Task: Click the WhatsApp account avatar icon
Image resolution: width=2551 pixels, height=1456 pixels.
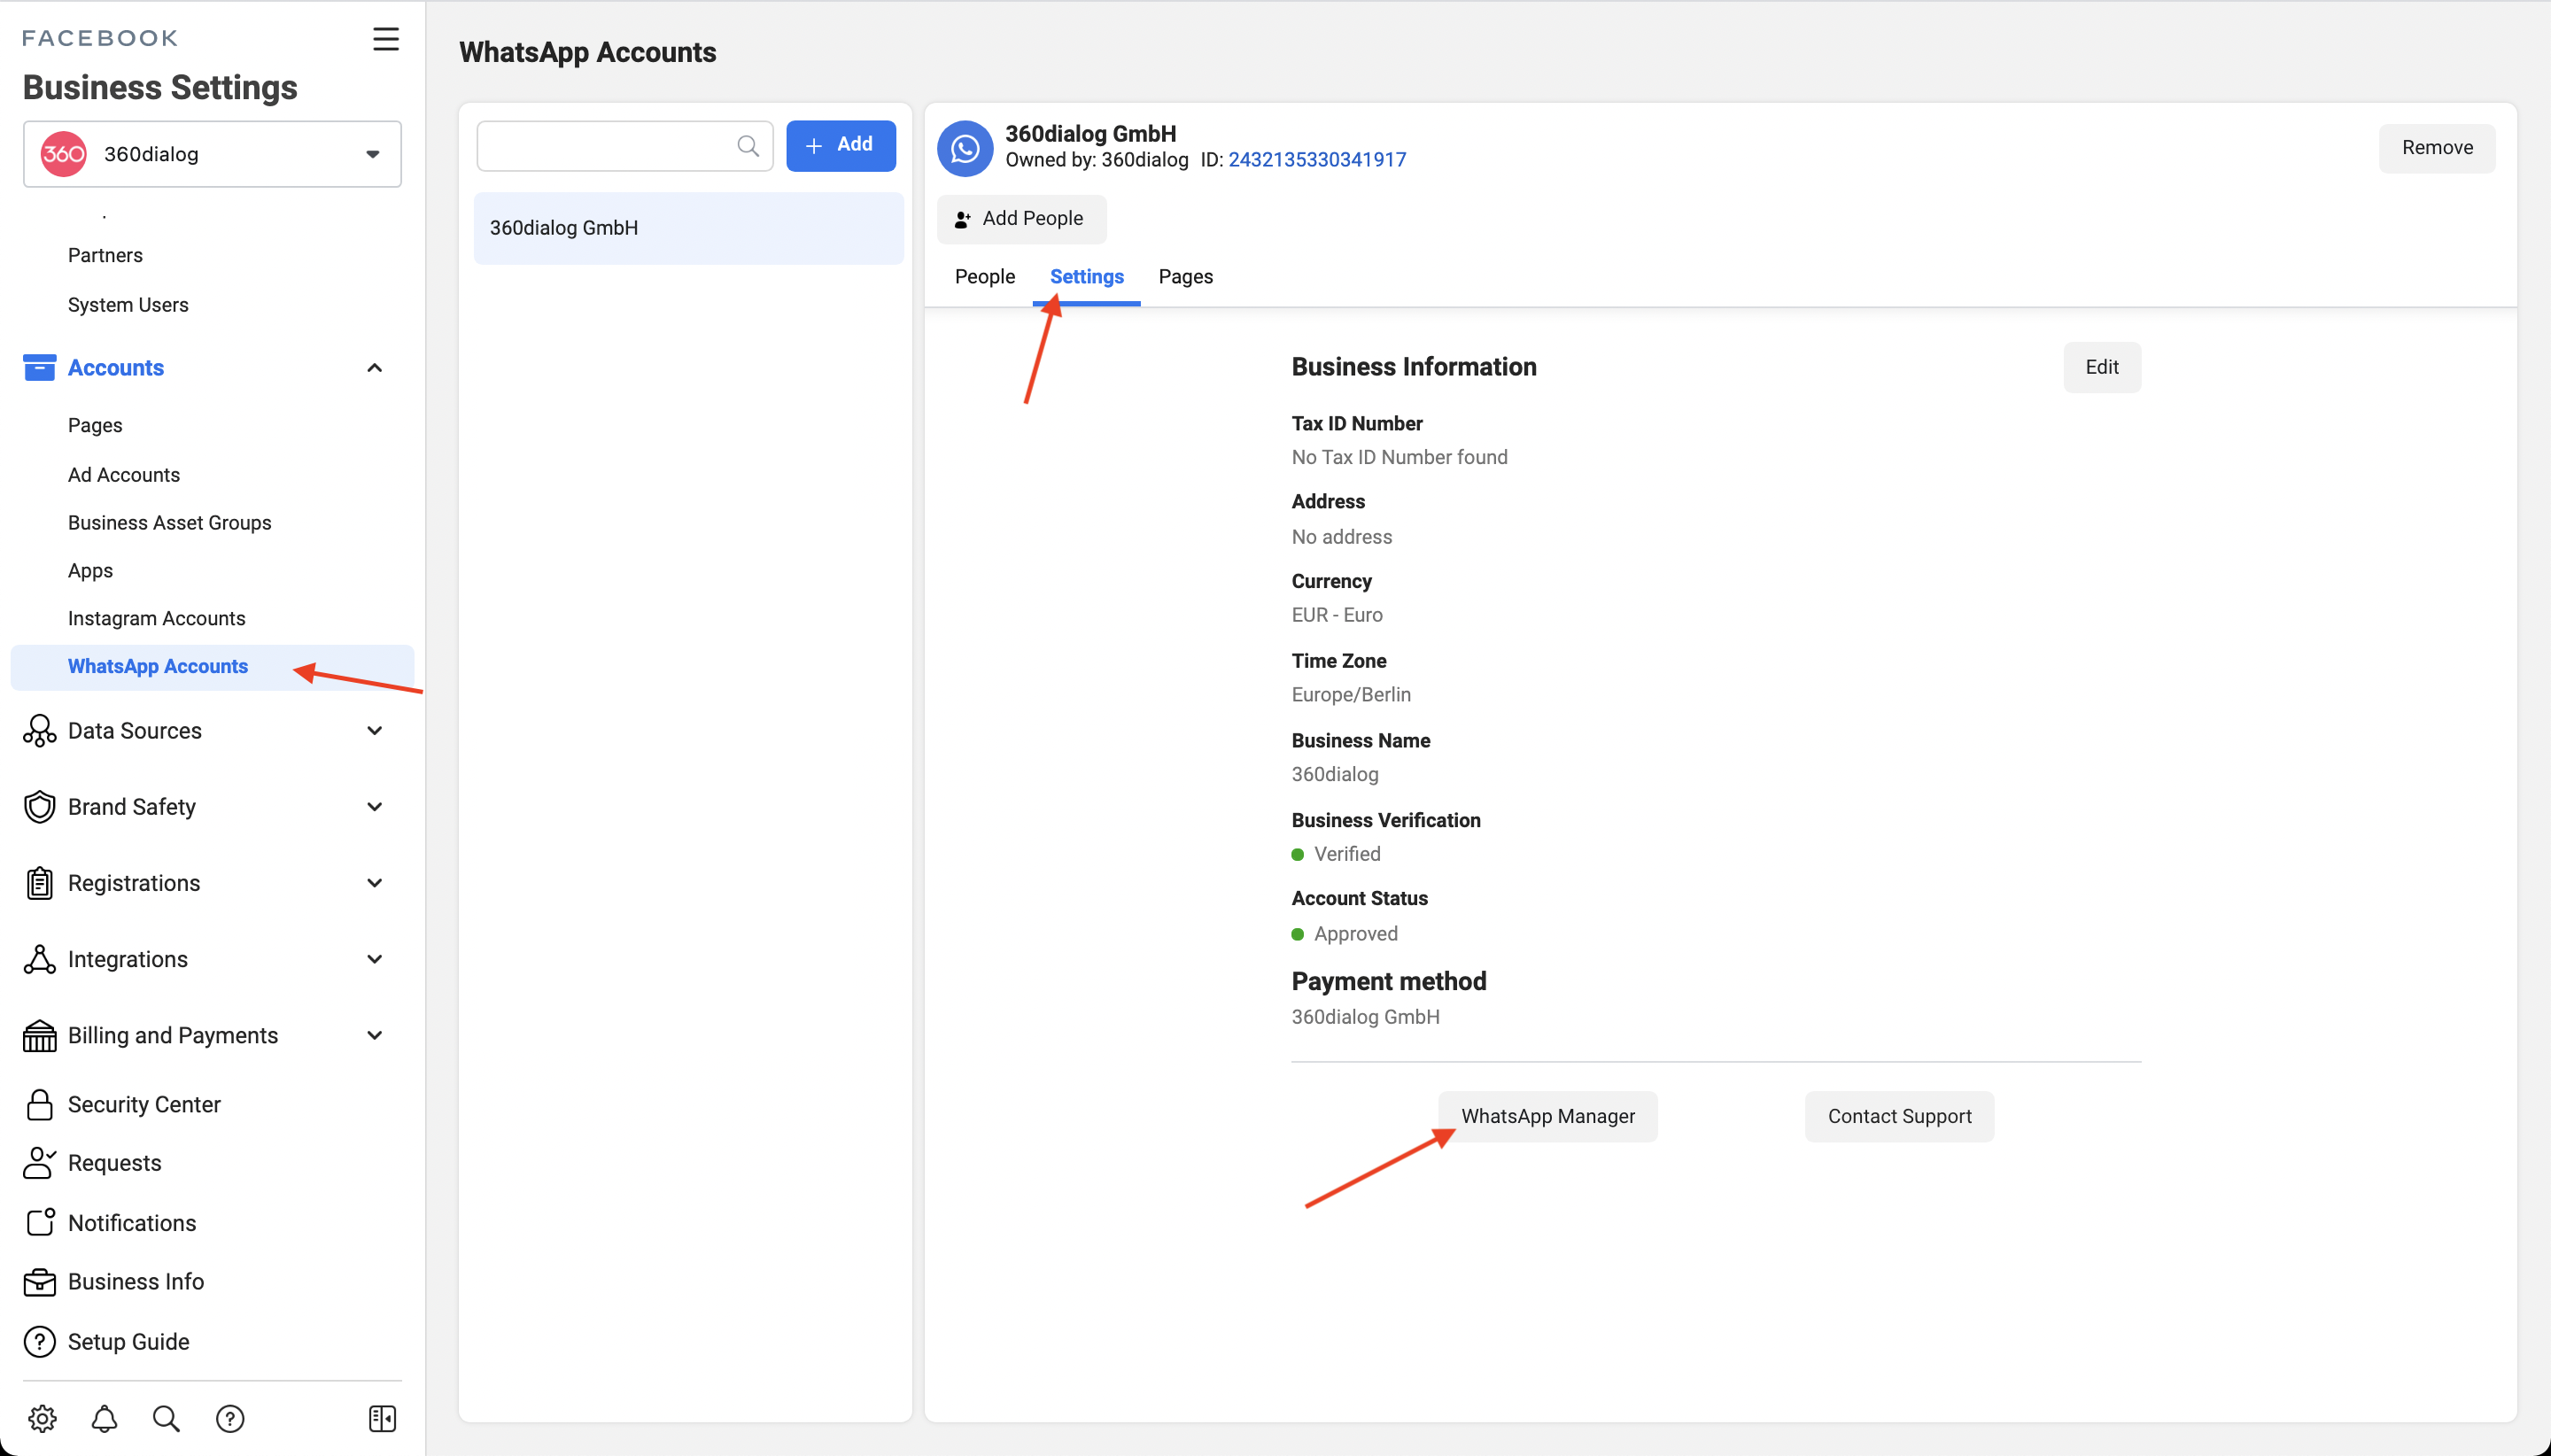Action: point(964,148)
